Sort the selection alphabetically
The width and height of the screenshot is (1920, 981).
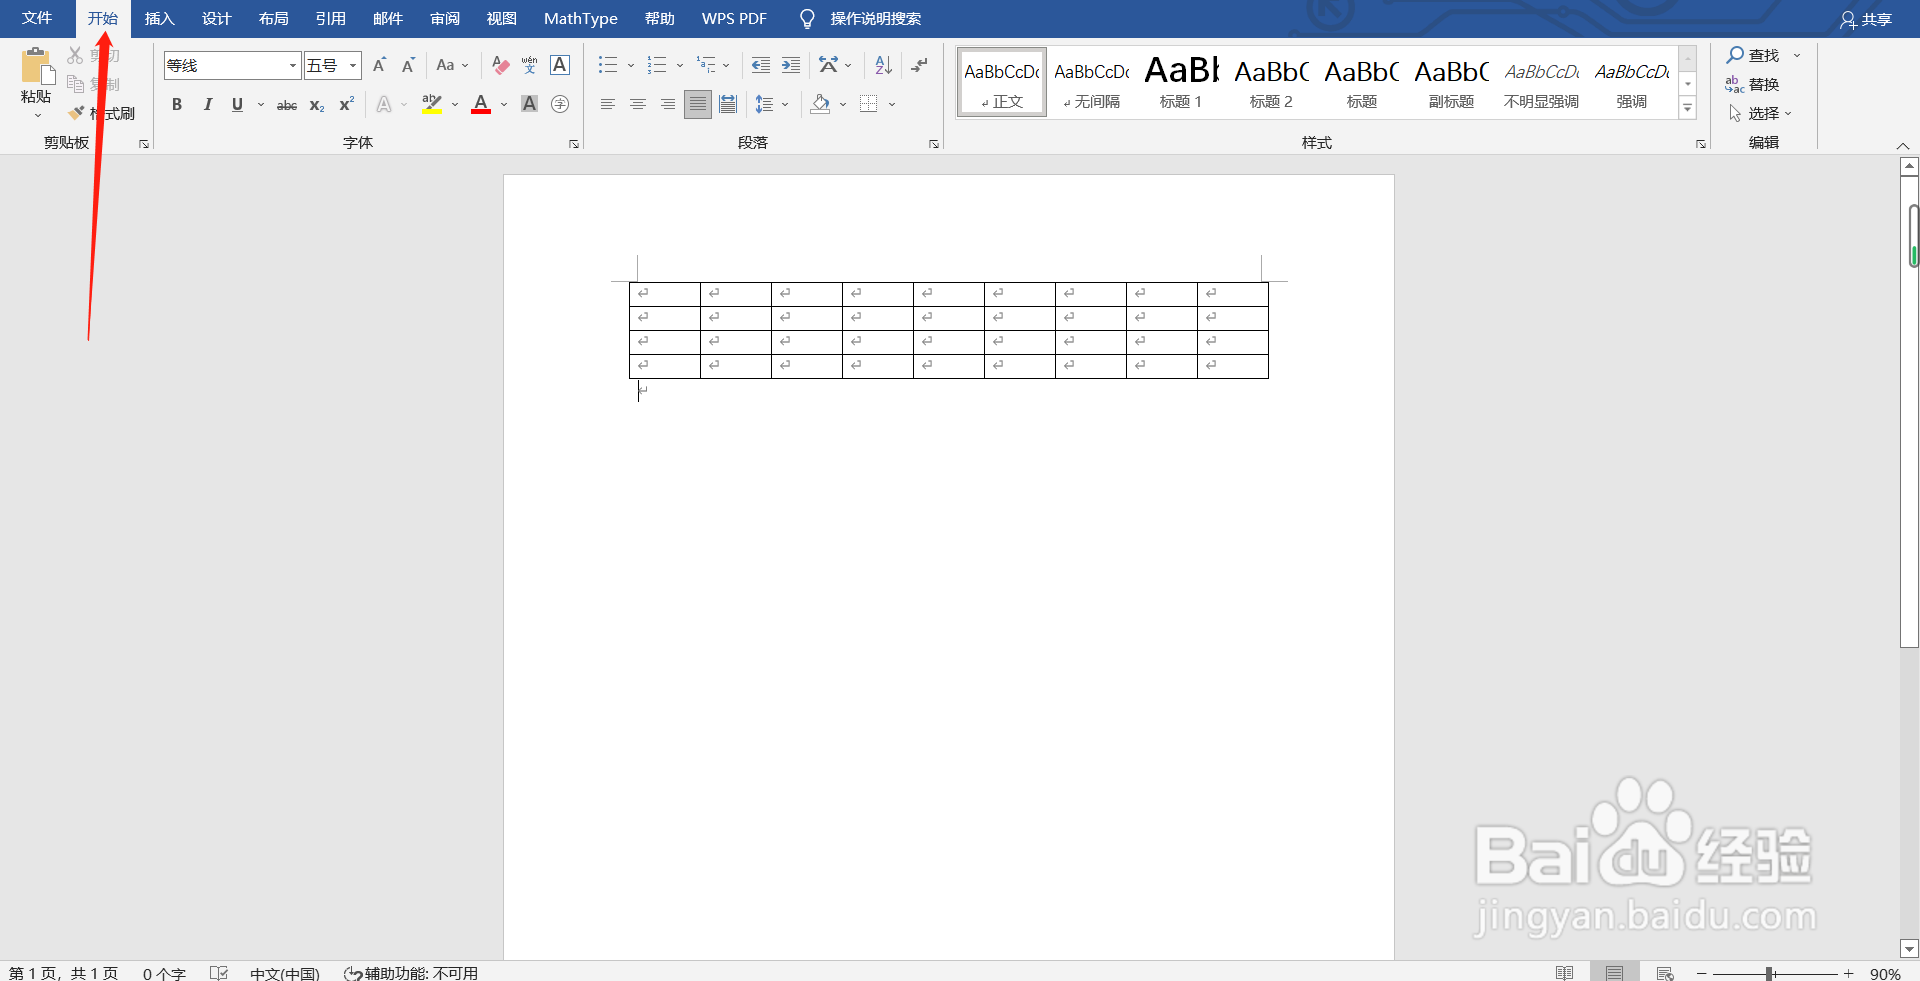[x=883, y=65]
